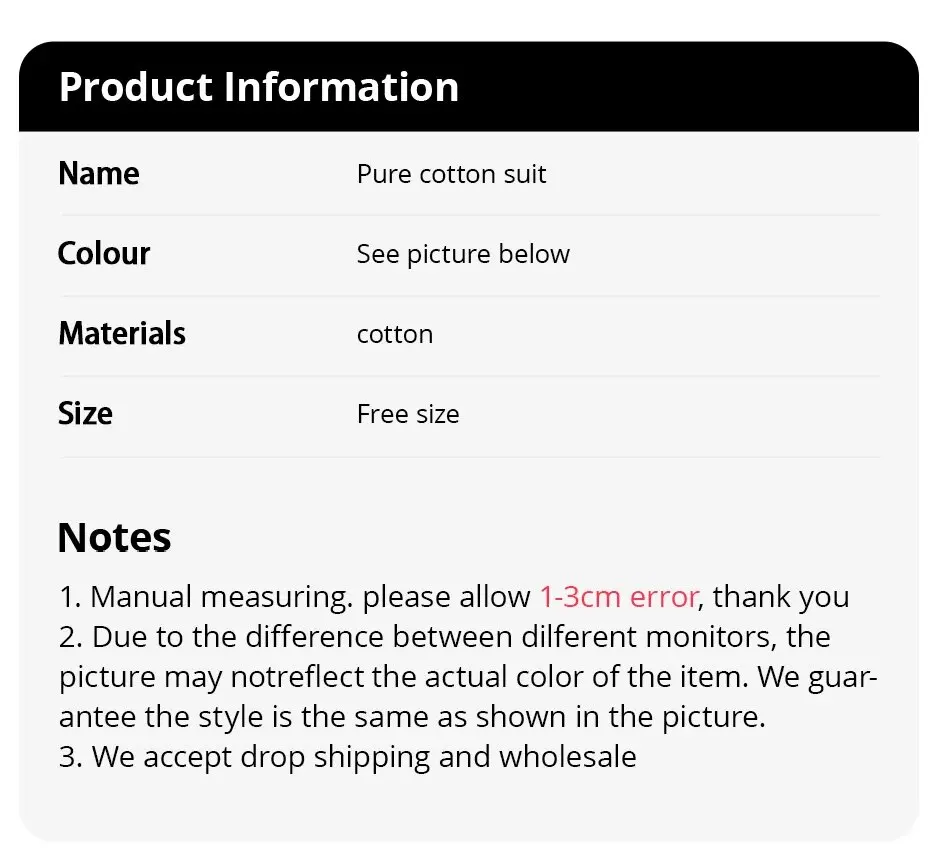
Task: Click the drop shipping and wholesale note
Action: click(x=348, y=757)
